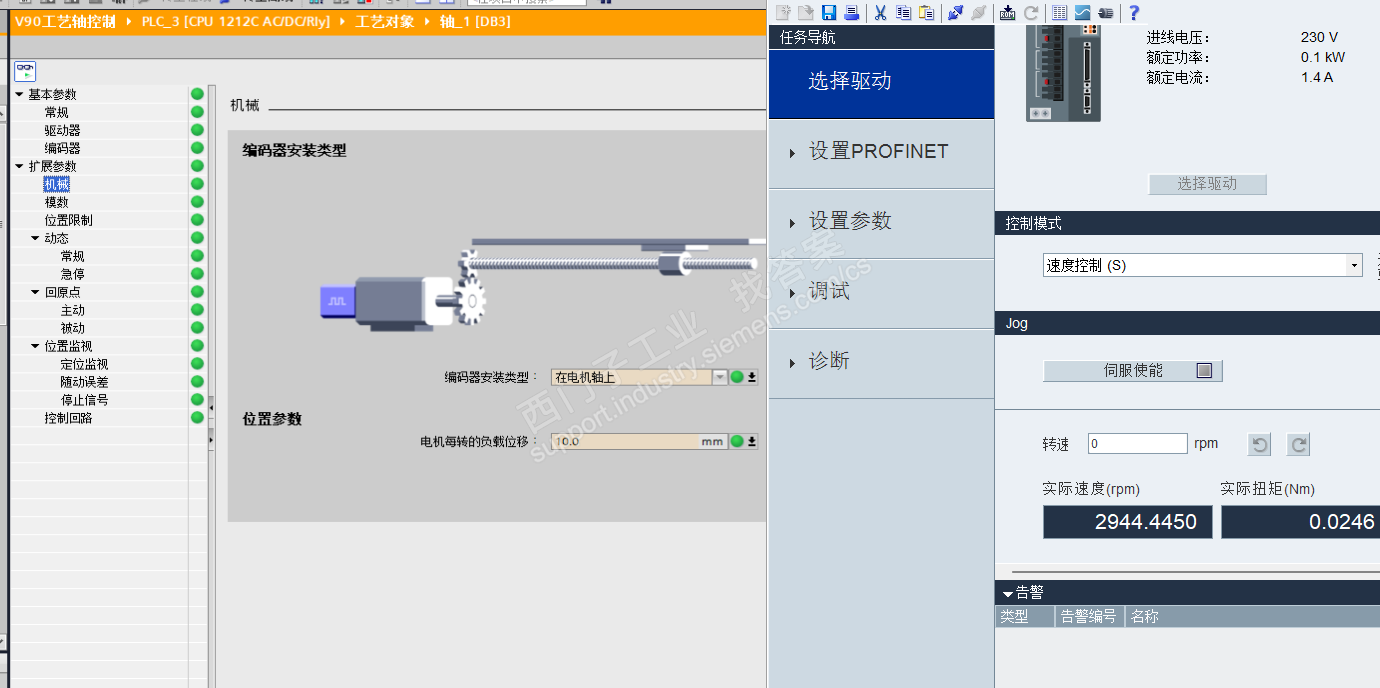This screenshot has height=688, width=1380.
Task: Click the new project icon in V-ASSISTANT toolbar
Action: (783, 13)
